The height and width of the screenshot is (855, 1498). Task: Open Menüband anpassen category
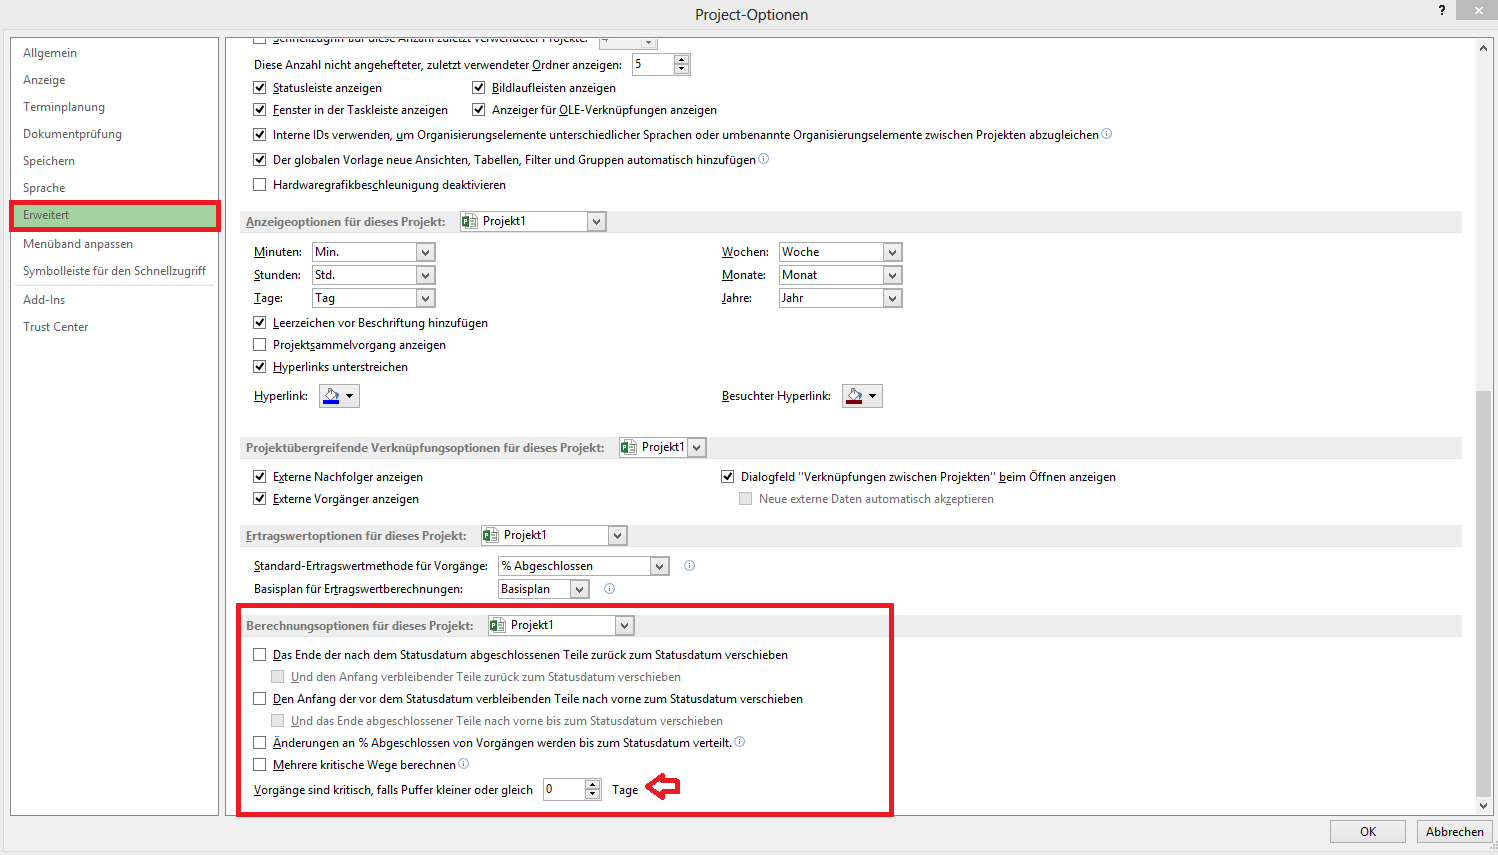coord(114,244)
